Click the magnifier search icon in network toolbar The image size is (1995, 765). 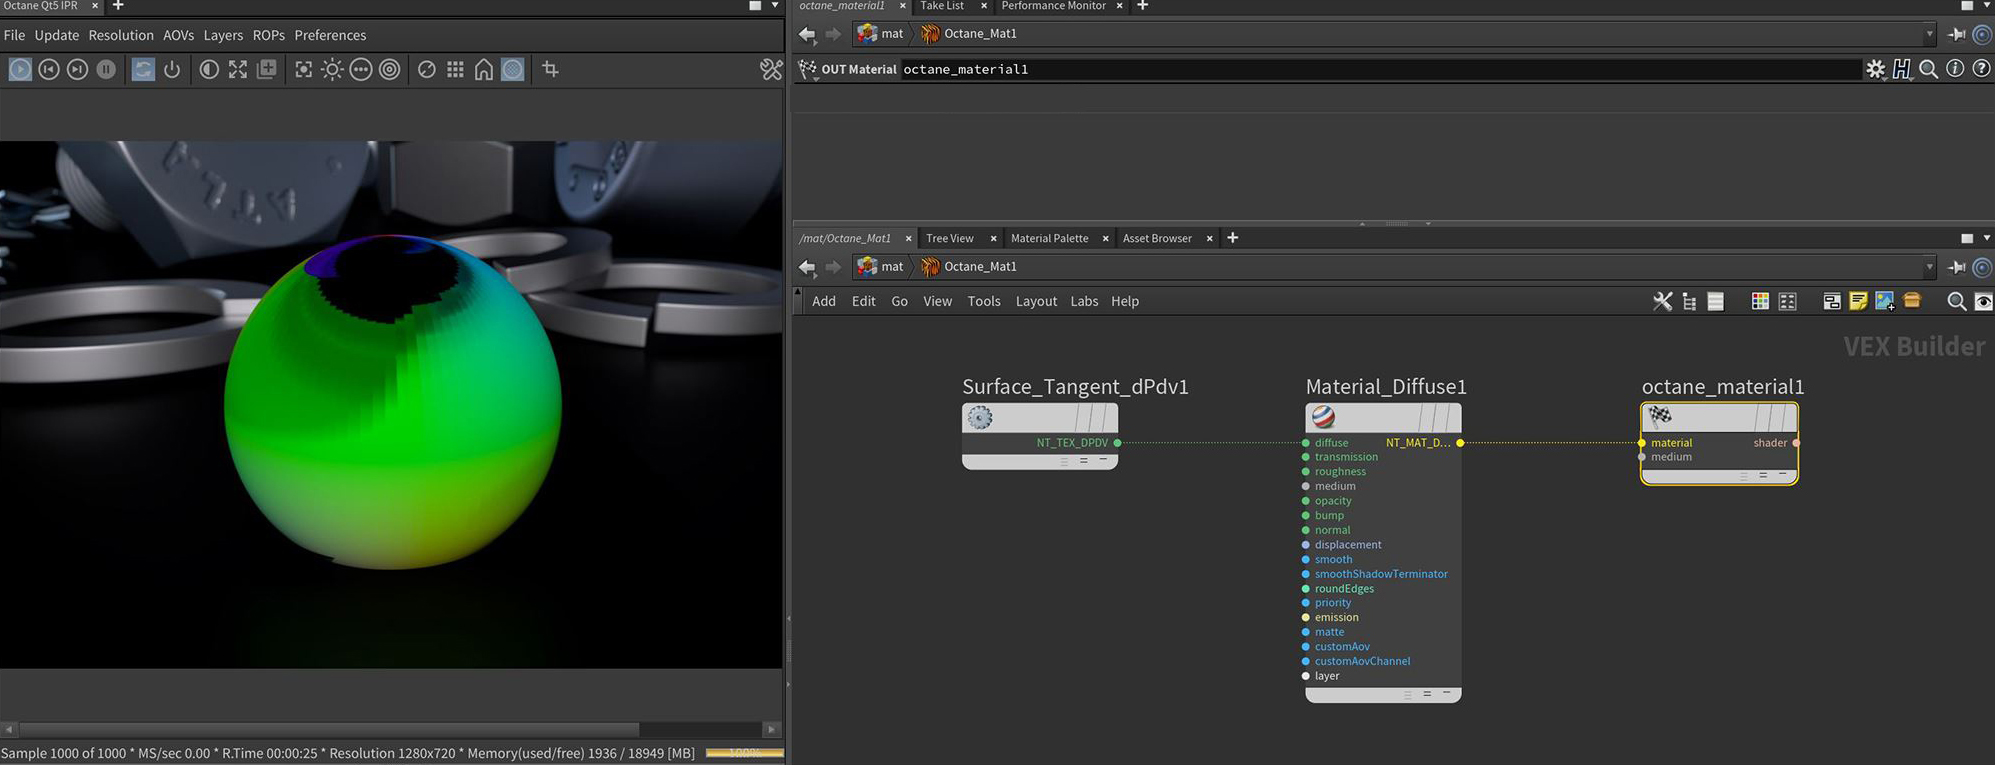coord(1956,301)
